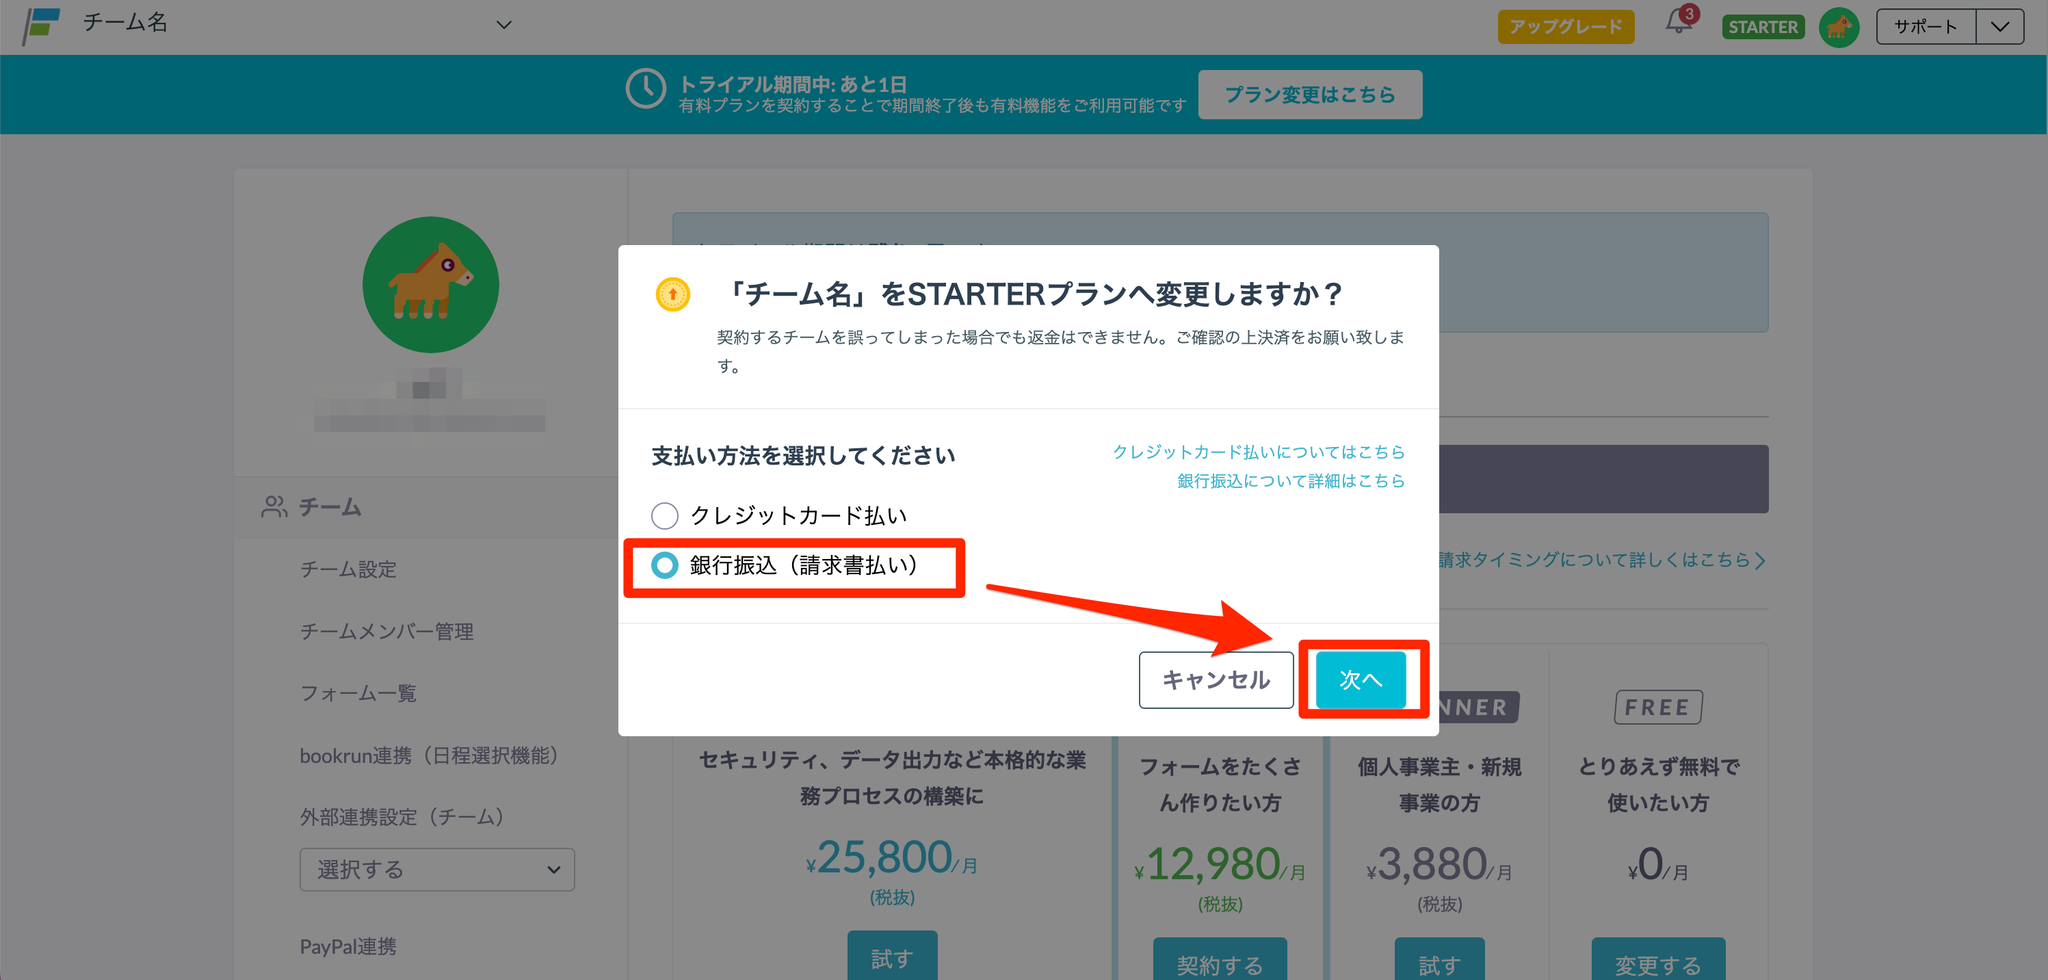Click the FREE plan badge
2048x980 pixels.
[x=1658, y=707]
